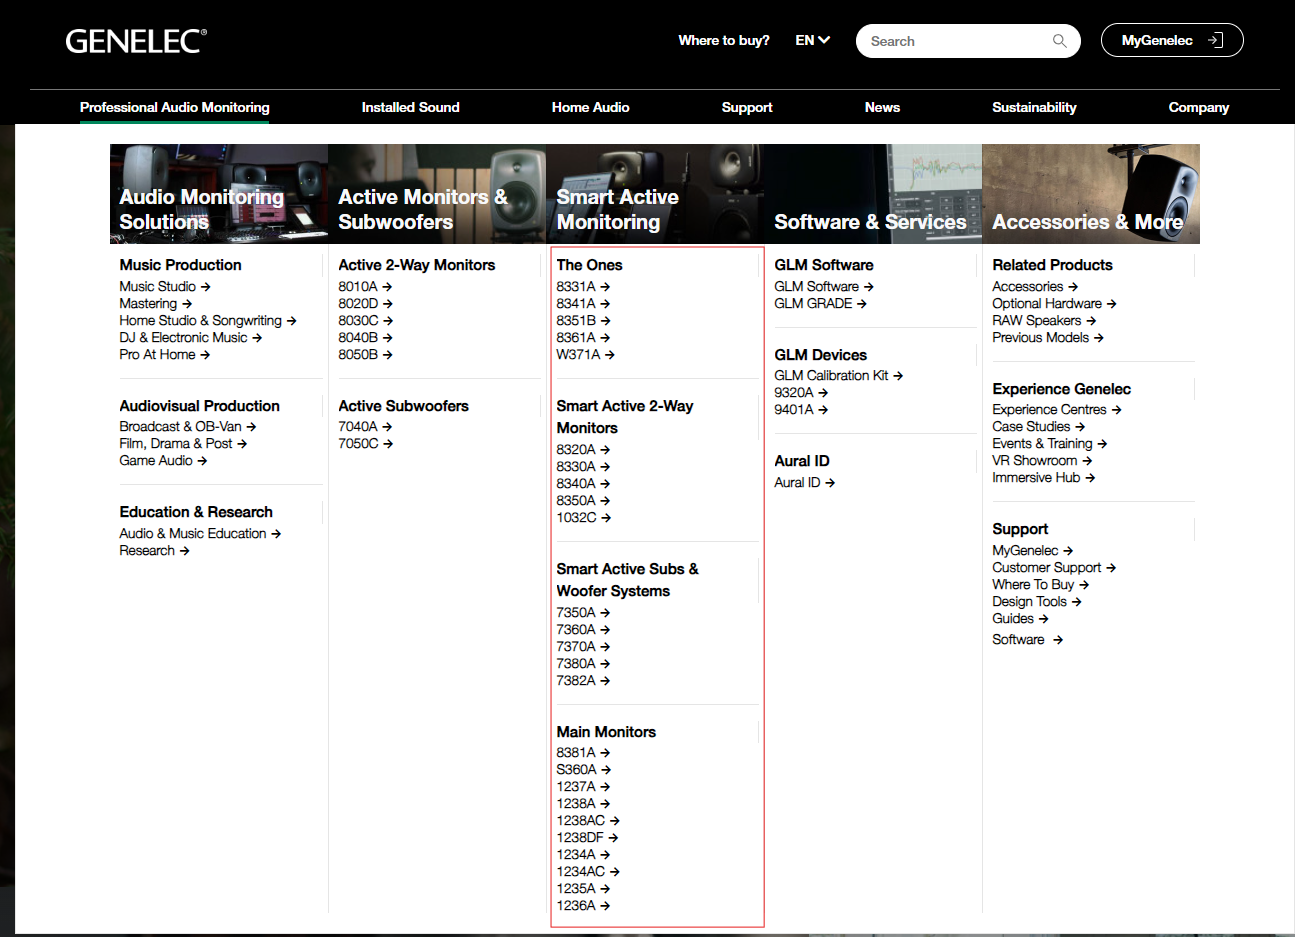This screenshot has width=1295, height=937.
Task: Focus the Search input field
Action: pos(968,41)
